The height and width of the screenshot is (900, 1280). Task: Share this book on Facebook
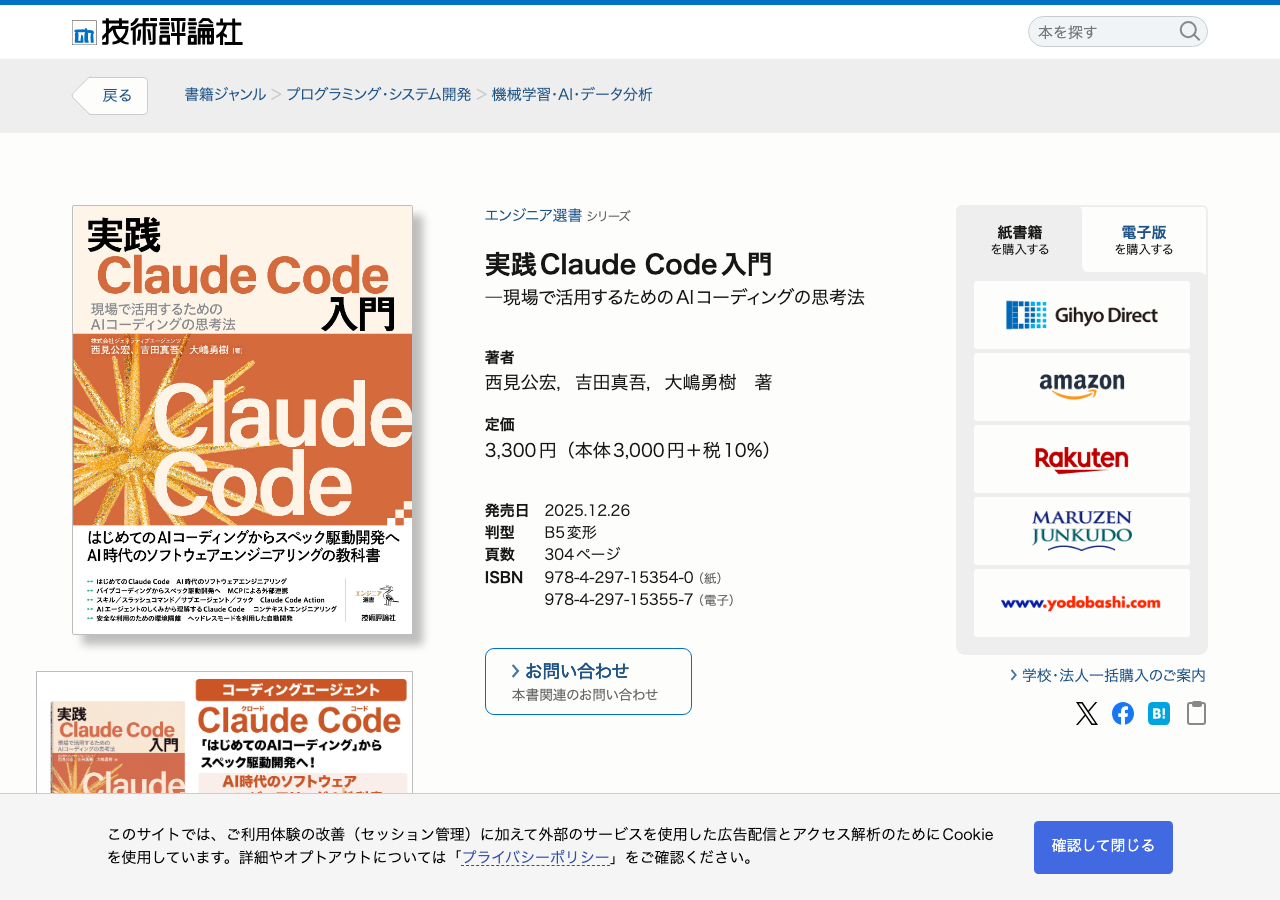(1123, 713)
